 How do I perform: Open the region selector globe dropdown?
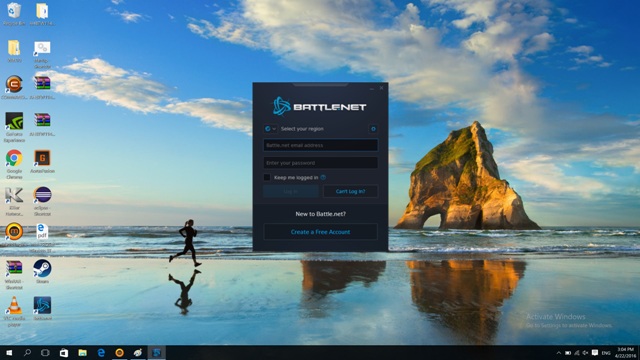[x=270, y=129]
